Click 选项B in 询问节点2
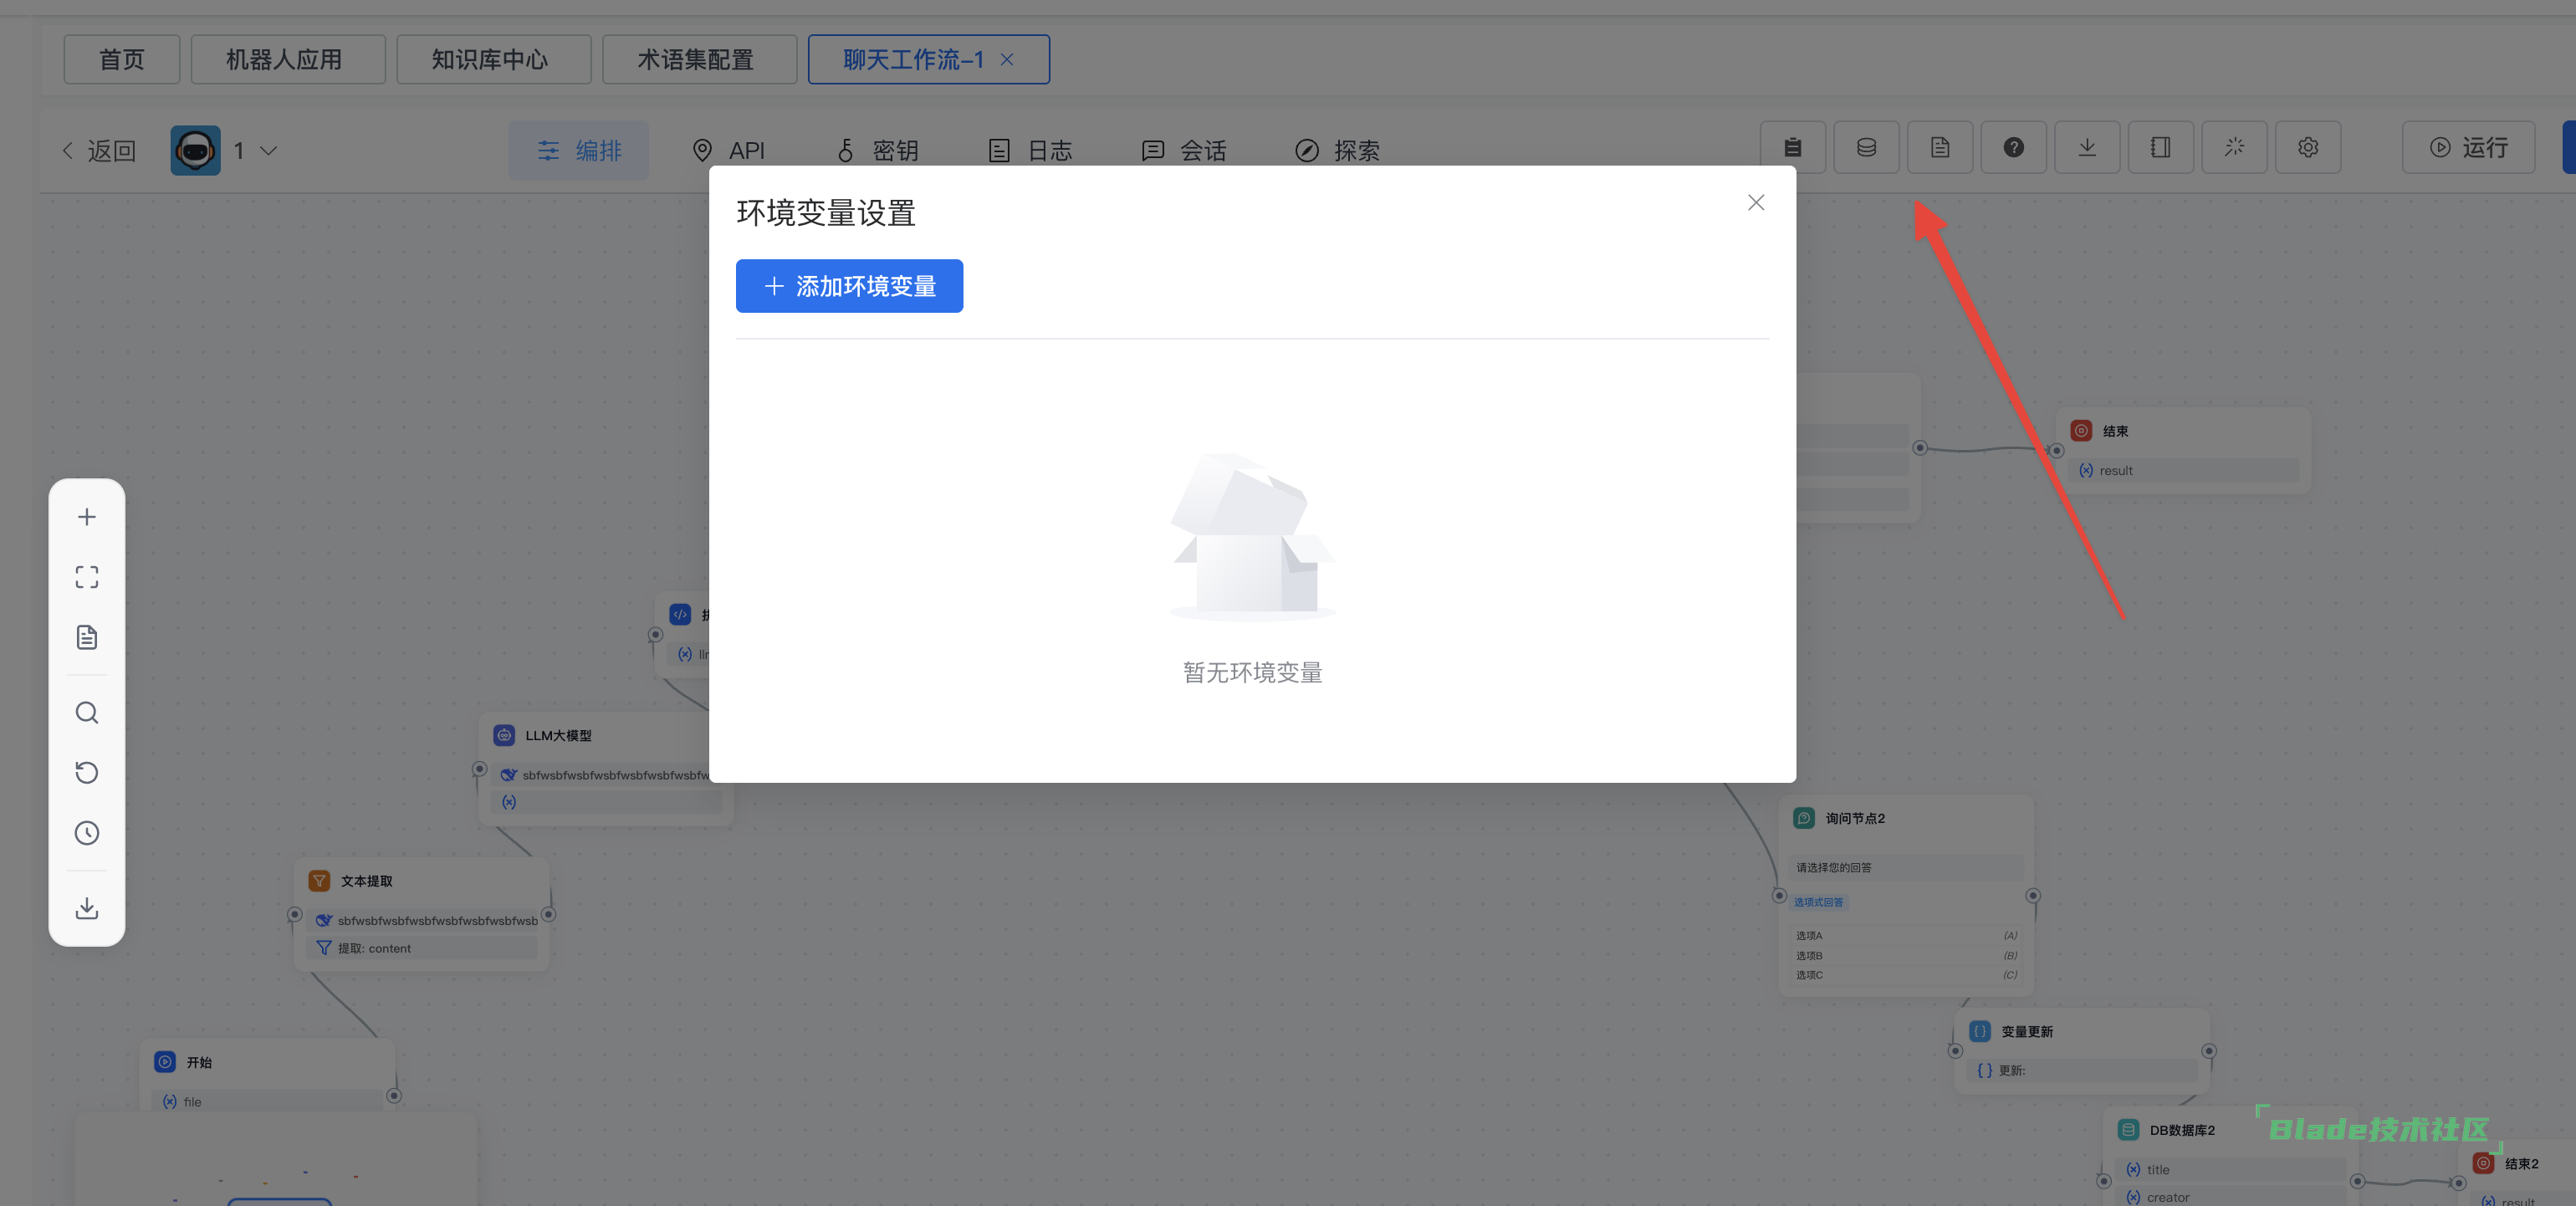 point(1906,955)
